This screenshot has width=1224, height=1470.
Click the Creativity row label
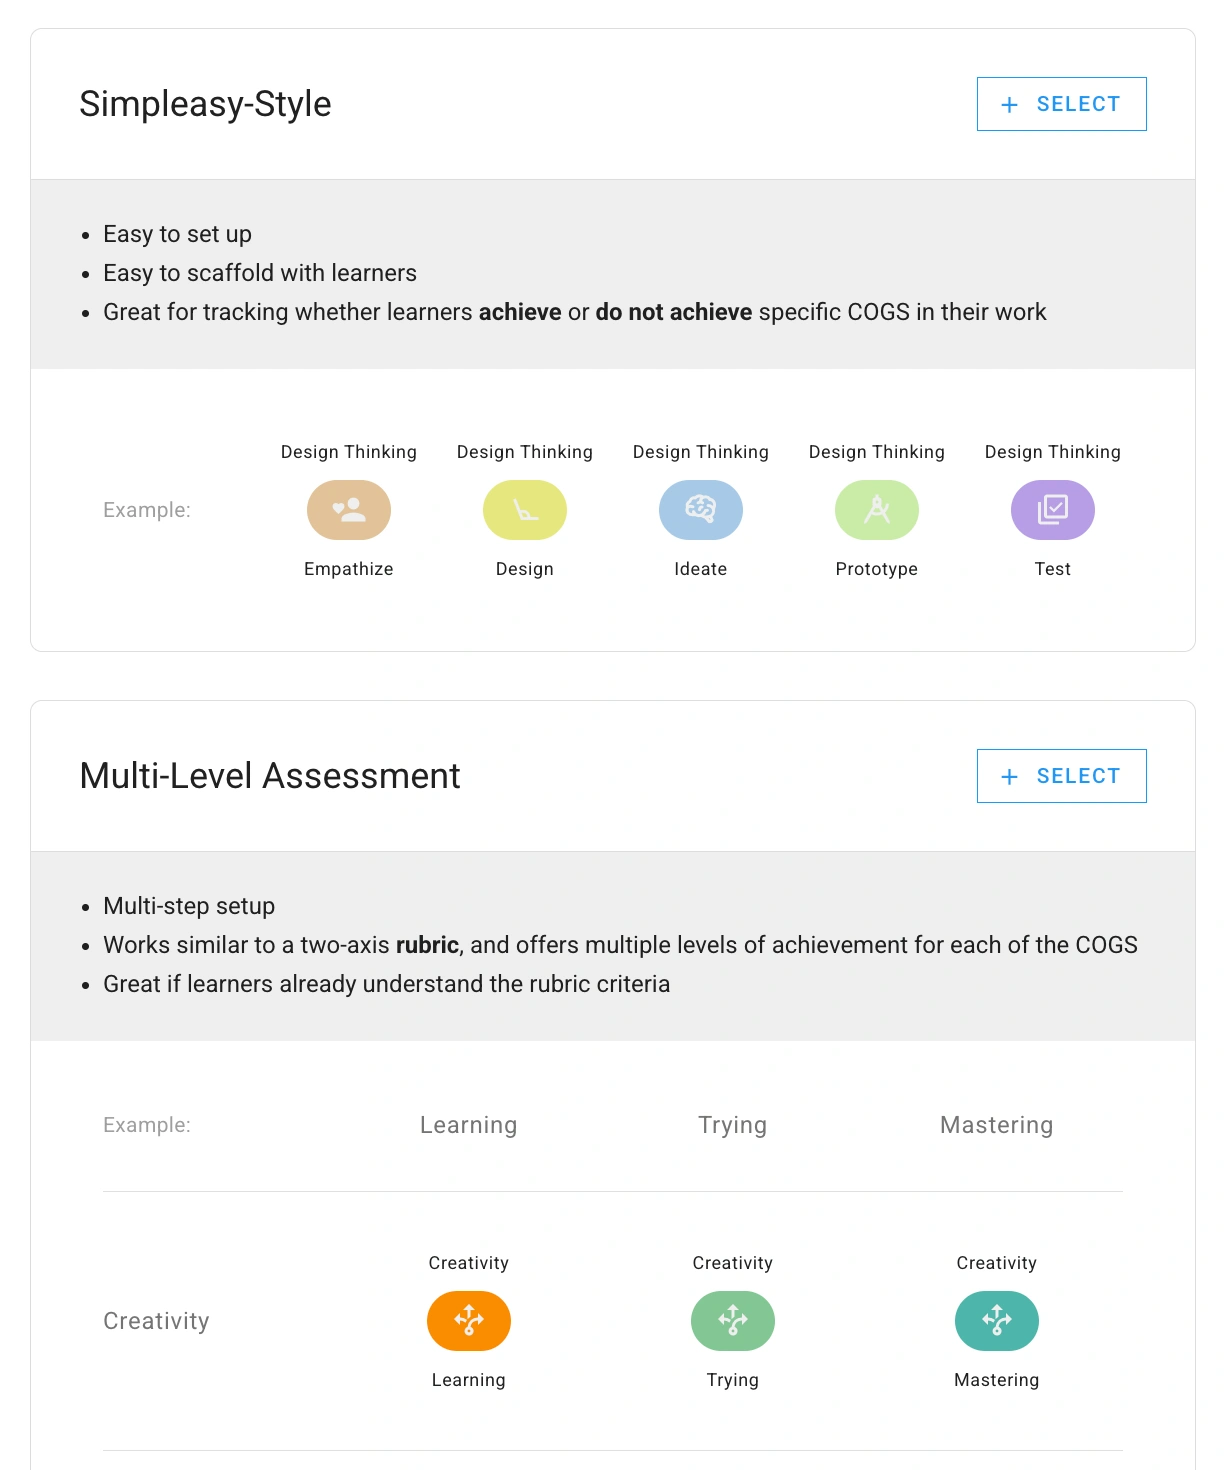[157, 1321]
